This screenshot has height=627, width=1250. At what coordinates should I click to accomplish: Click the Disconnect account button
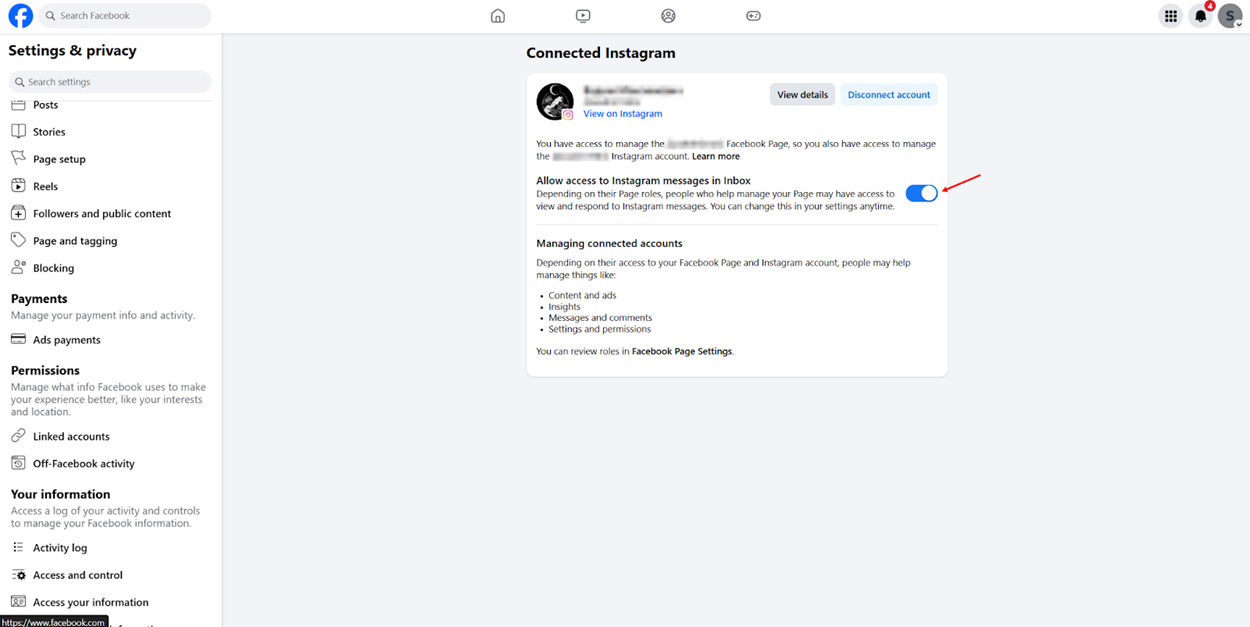[x=888, y=93]
